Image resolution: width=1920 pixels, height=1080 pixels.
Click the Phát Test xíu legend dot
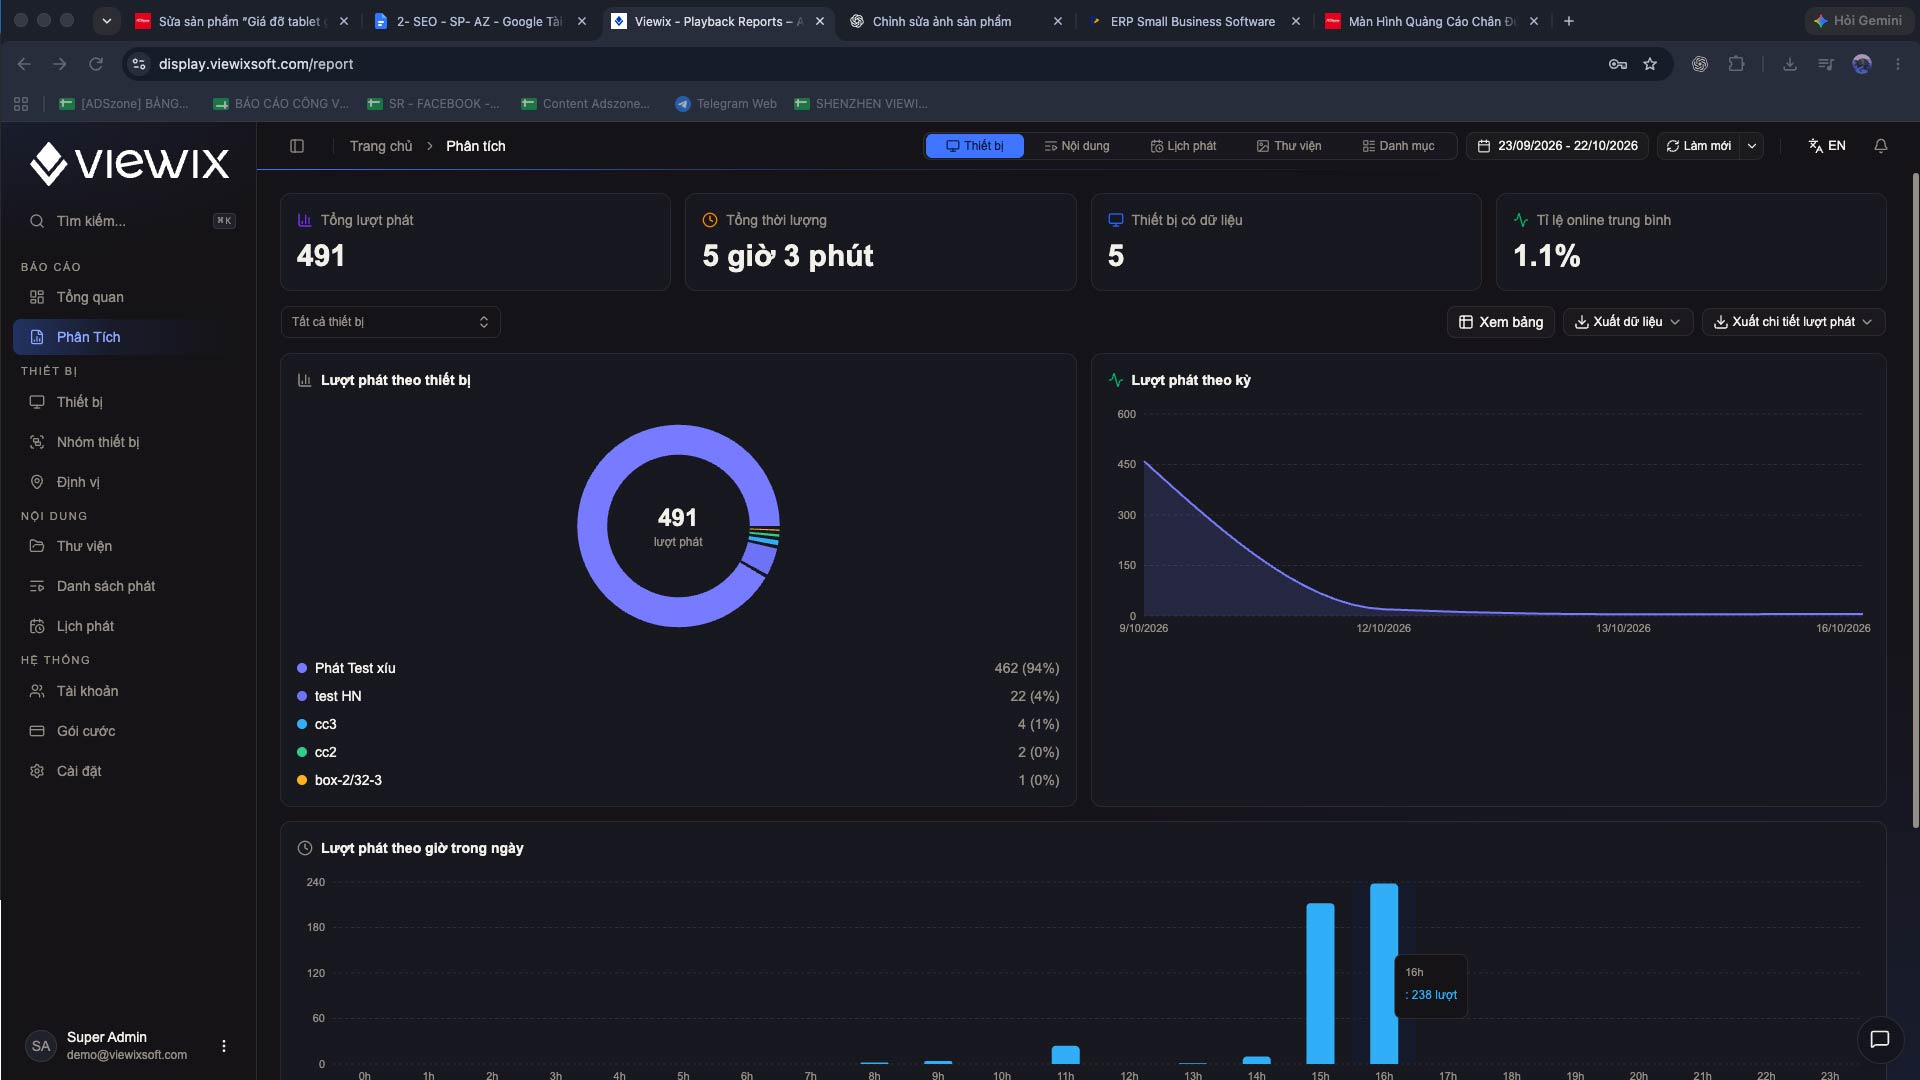[302, 668]
